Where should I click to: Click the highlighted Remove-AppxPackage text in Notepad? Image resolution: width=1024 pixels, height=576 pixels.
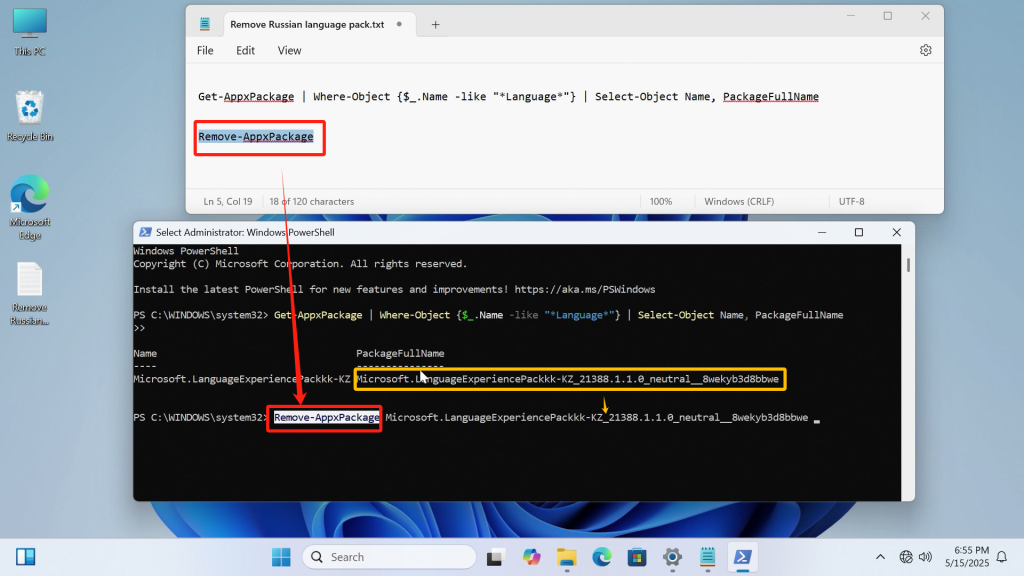pyautogui.click(x=256, y=136)
